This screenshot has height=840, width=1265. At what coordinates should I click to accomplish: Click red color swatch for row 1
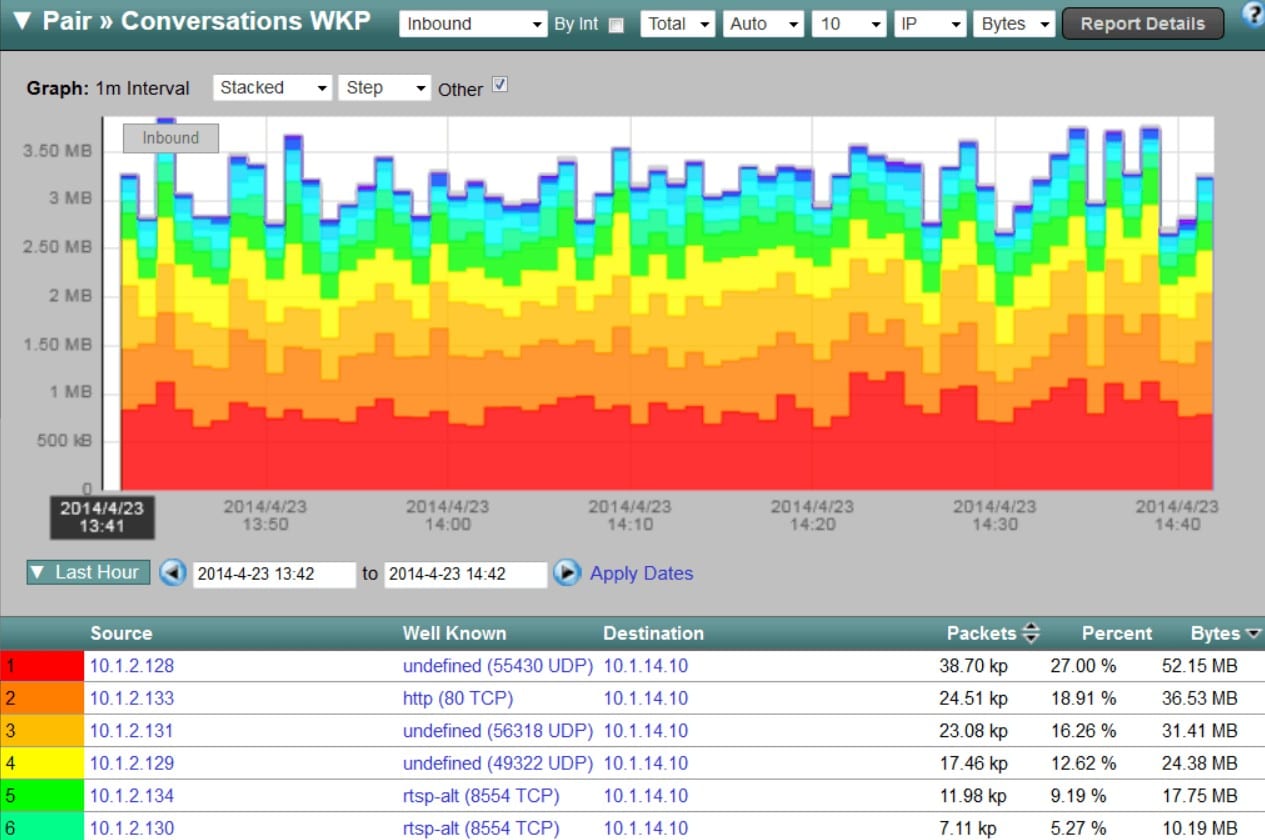(x=42, y=666)
